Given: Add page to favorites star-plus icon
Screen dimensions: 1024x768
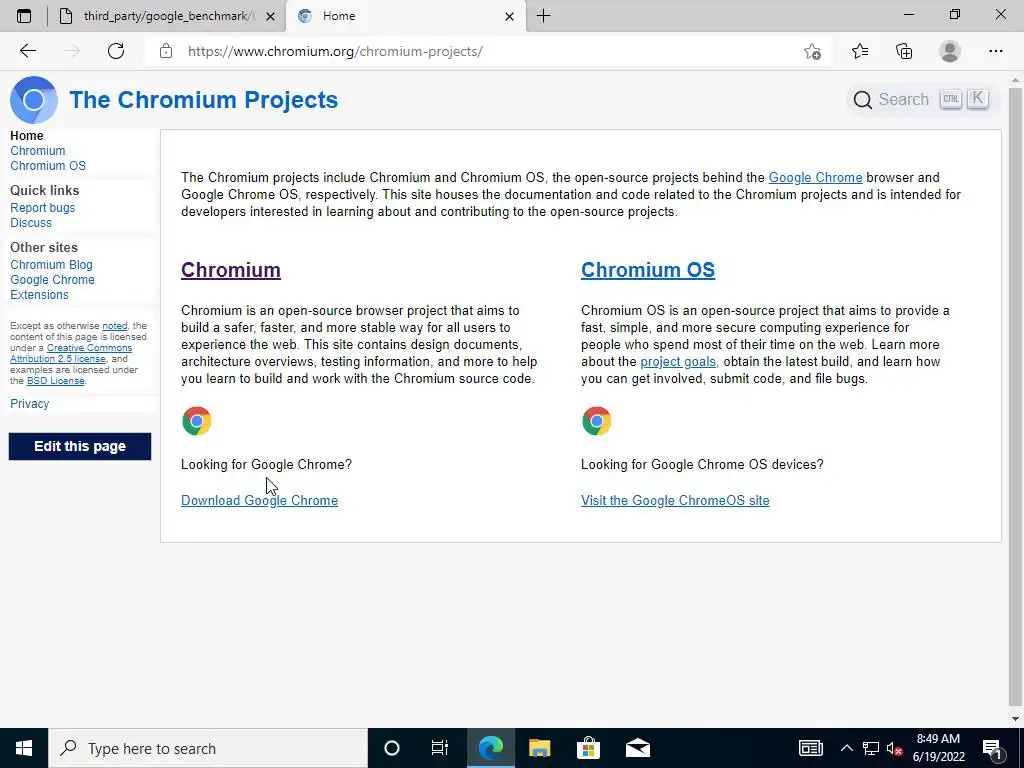Looking at the screenshot, I should click(812, 51).
